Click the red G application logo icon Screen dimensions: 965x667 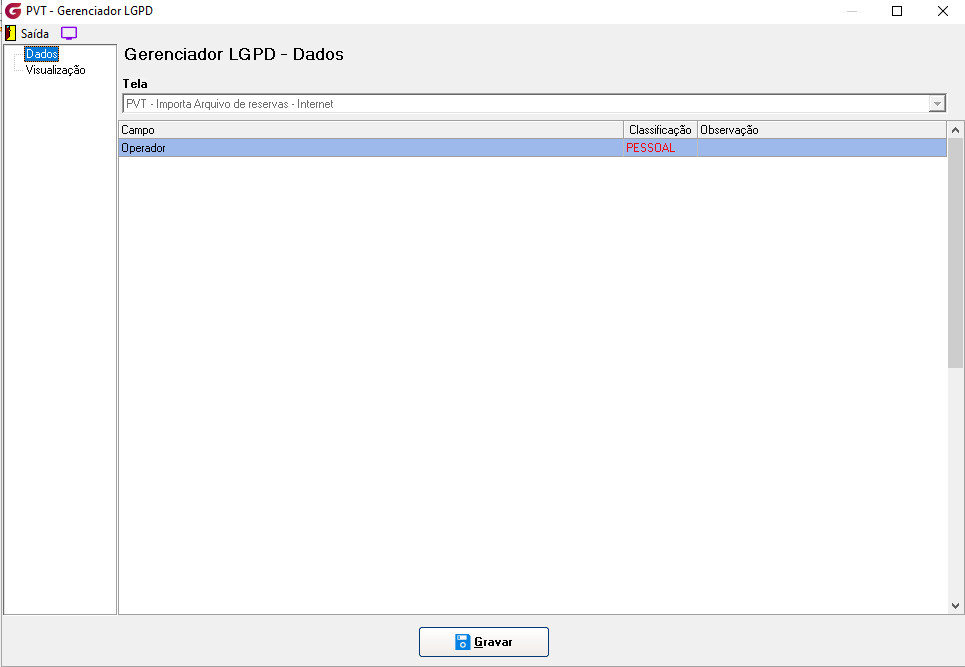coord(13,10)
